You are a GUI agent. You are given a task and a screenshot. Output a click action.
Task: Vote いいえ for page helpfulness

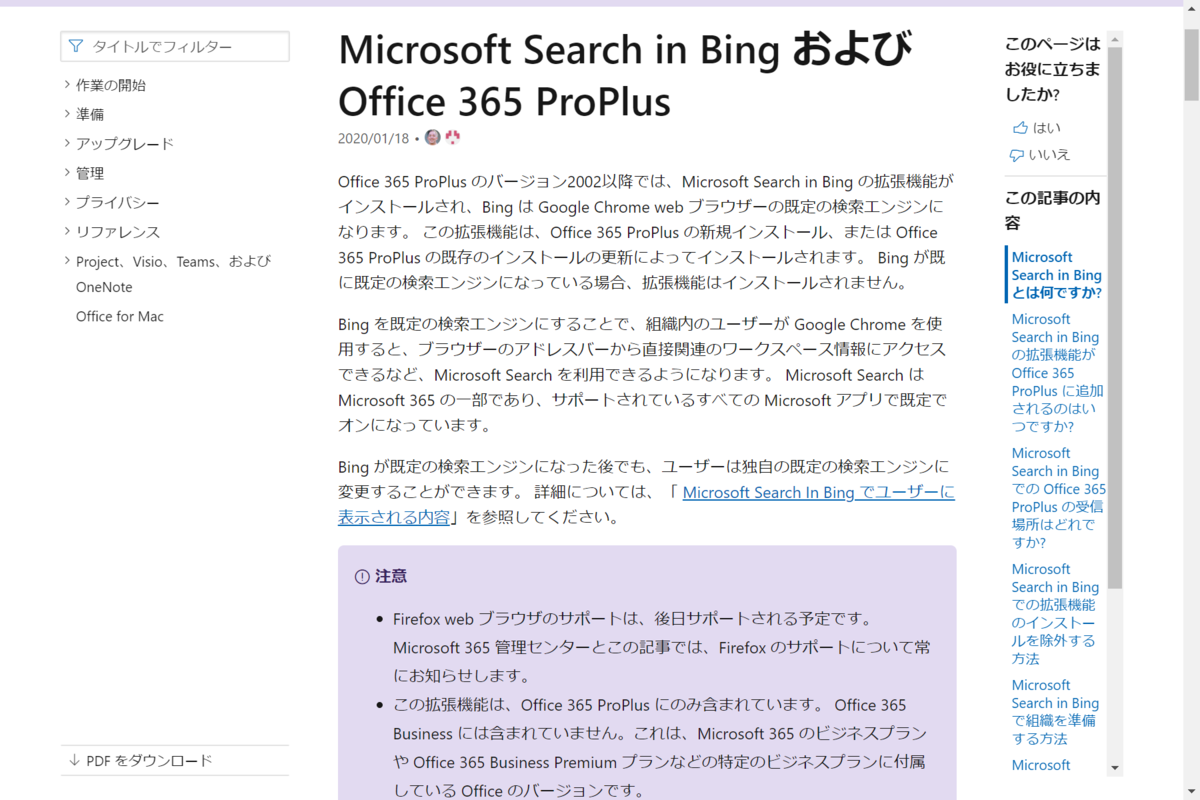(x=1040, y=155)
